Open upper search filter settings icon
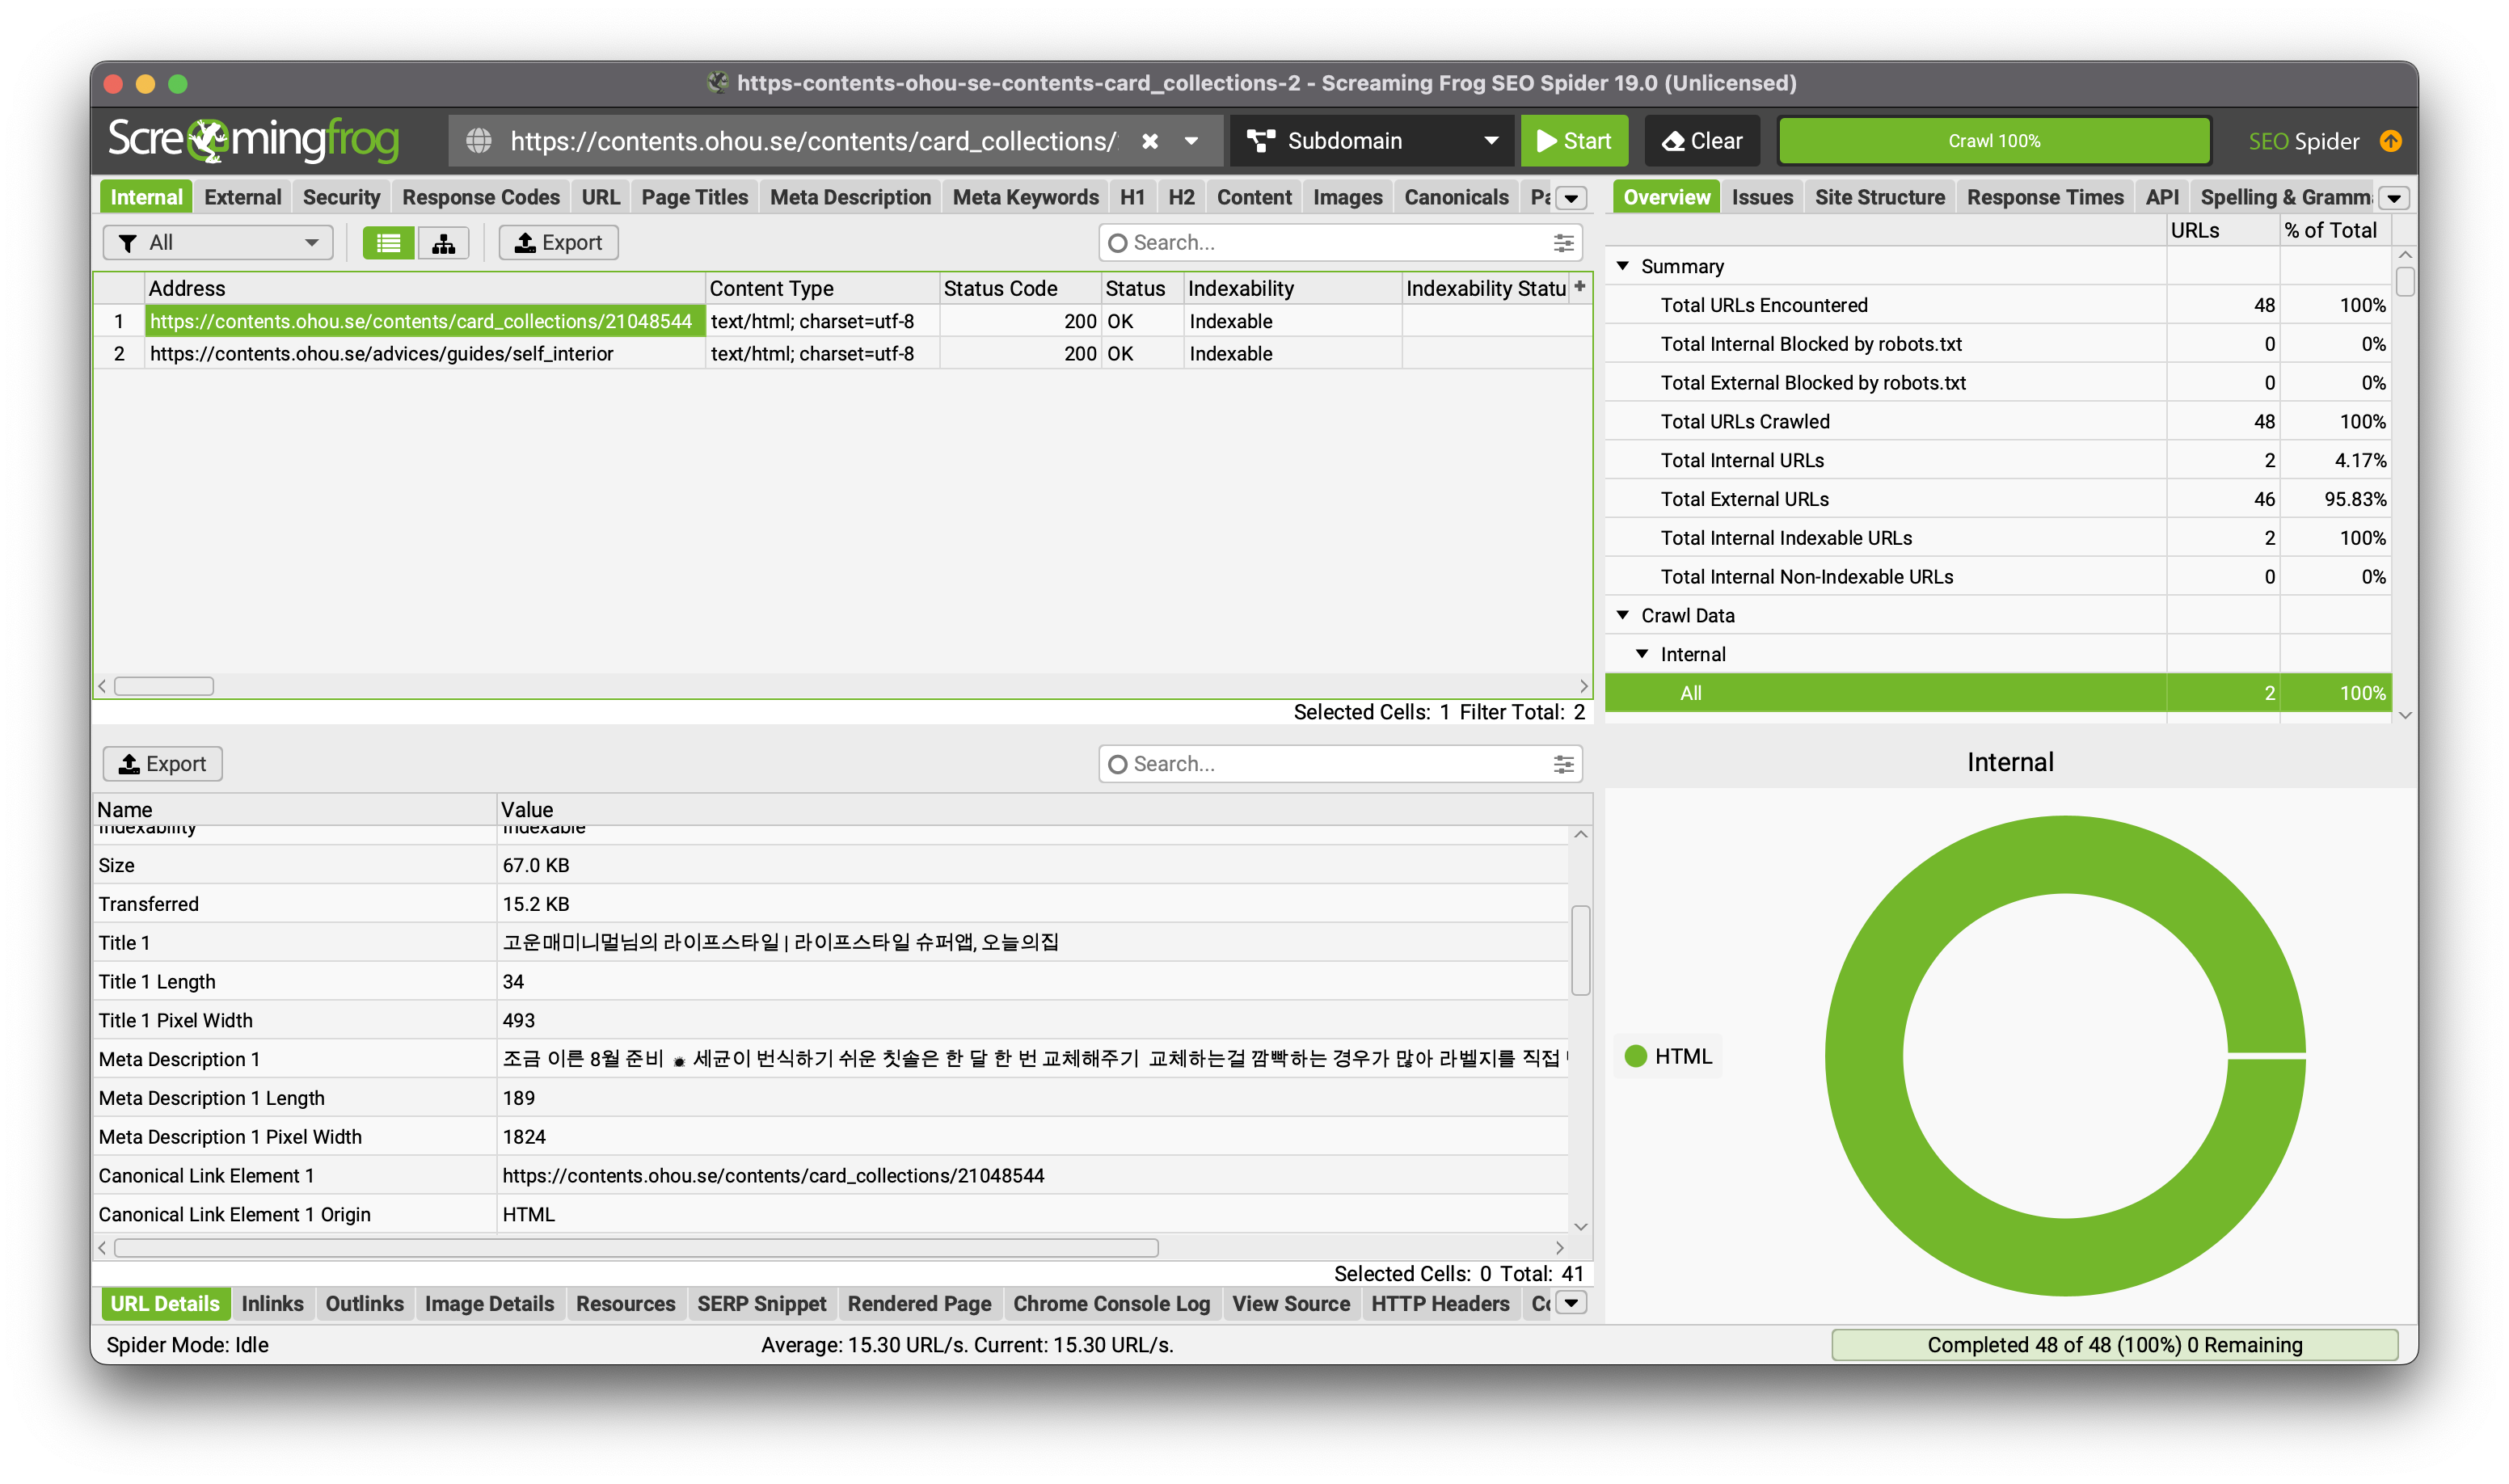Screen dimensions: 2509x1484 pyautogui.click(x=1563, y=243)
